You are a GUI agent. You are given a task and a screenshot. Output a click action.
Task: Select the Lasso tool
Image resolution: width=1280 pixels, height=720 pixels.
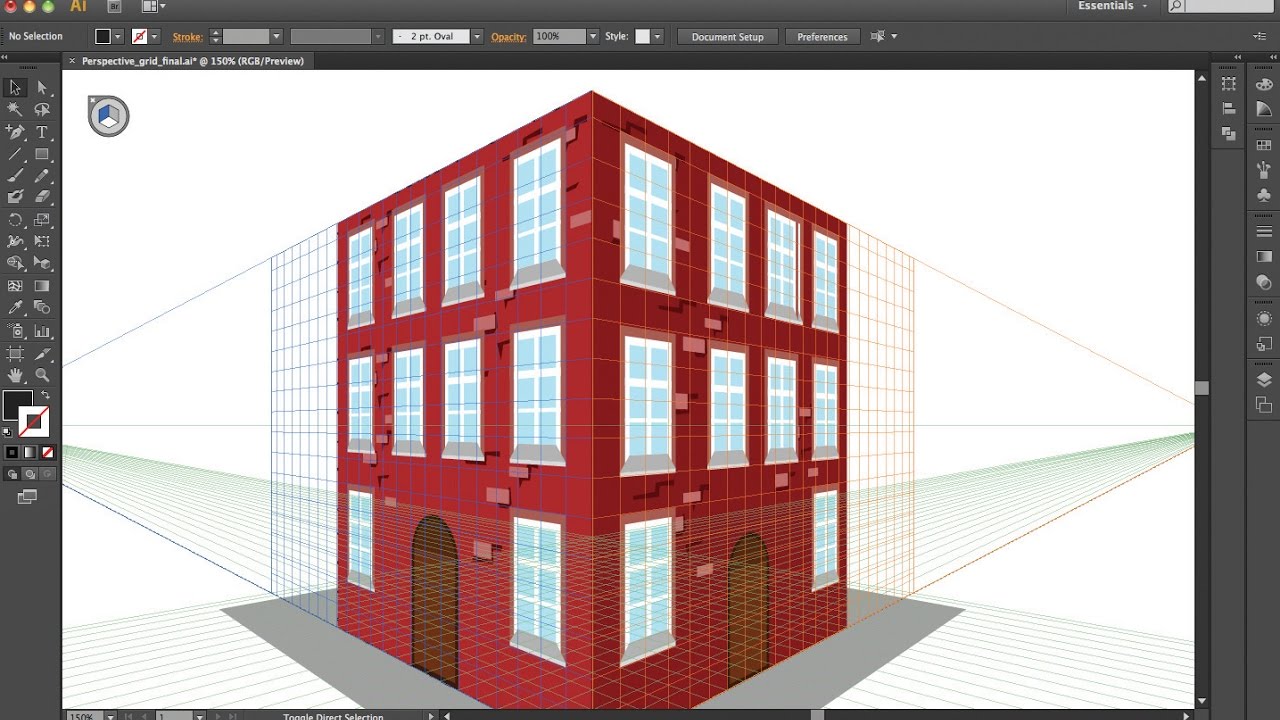pyautogui.click(x=42, y=110)
